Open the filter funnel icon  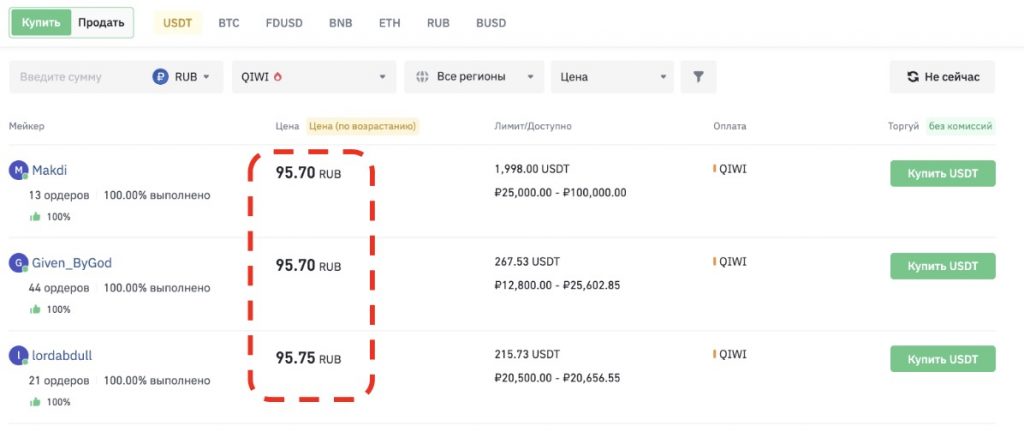click(698, 77)
